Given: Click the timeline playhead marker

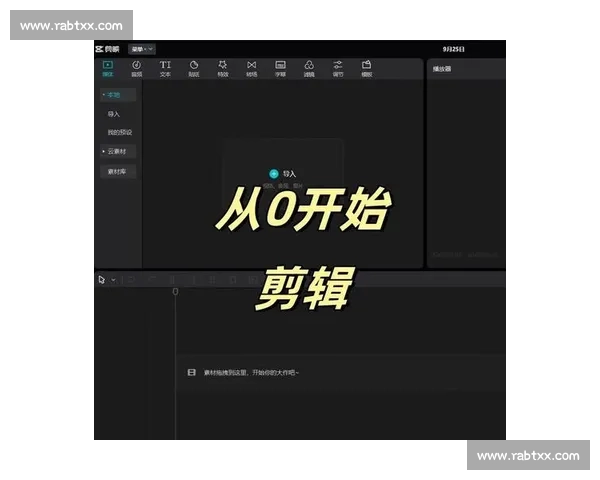Looking at the screenshot, I should 175,292.
